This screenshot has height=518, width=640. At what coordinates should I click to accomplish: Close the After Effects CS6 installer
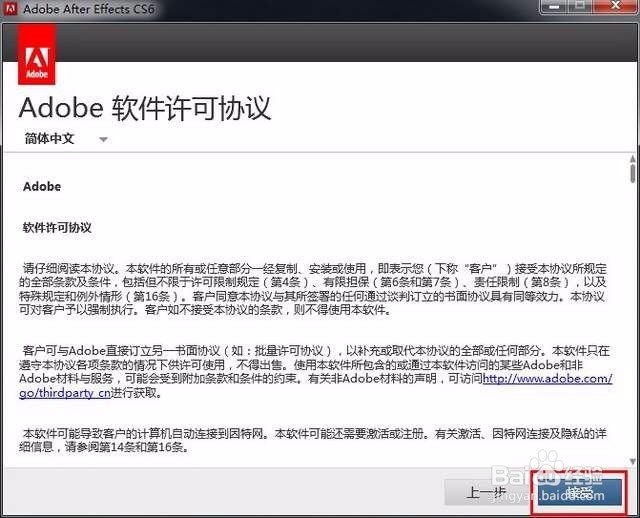point(616,7)
